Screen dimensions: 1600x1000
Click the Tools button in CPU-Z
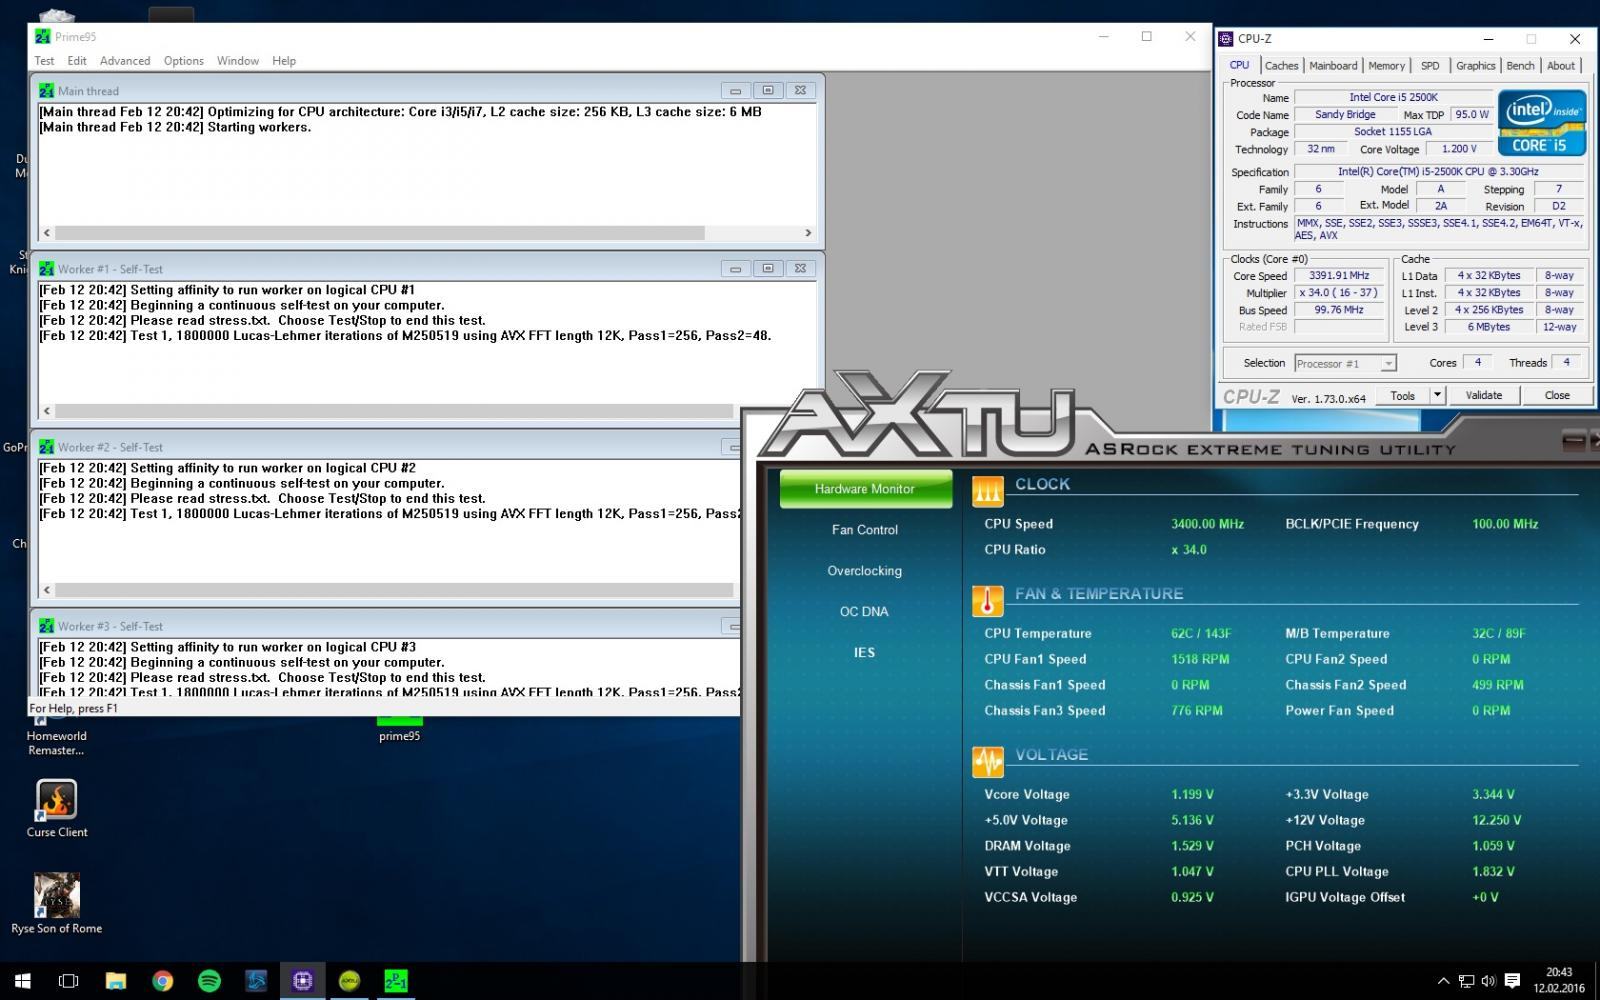pyautogui.click(x=1402, y=395)
